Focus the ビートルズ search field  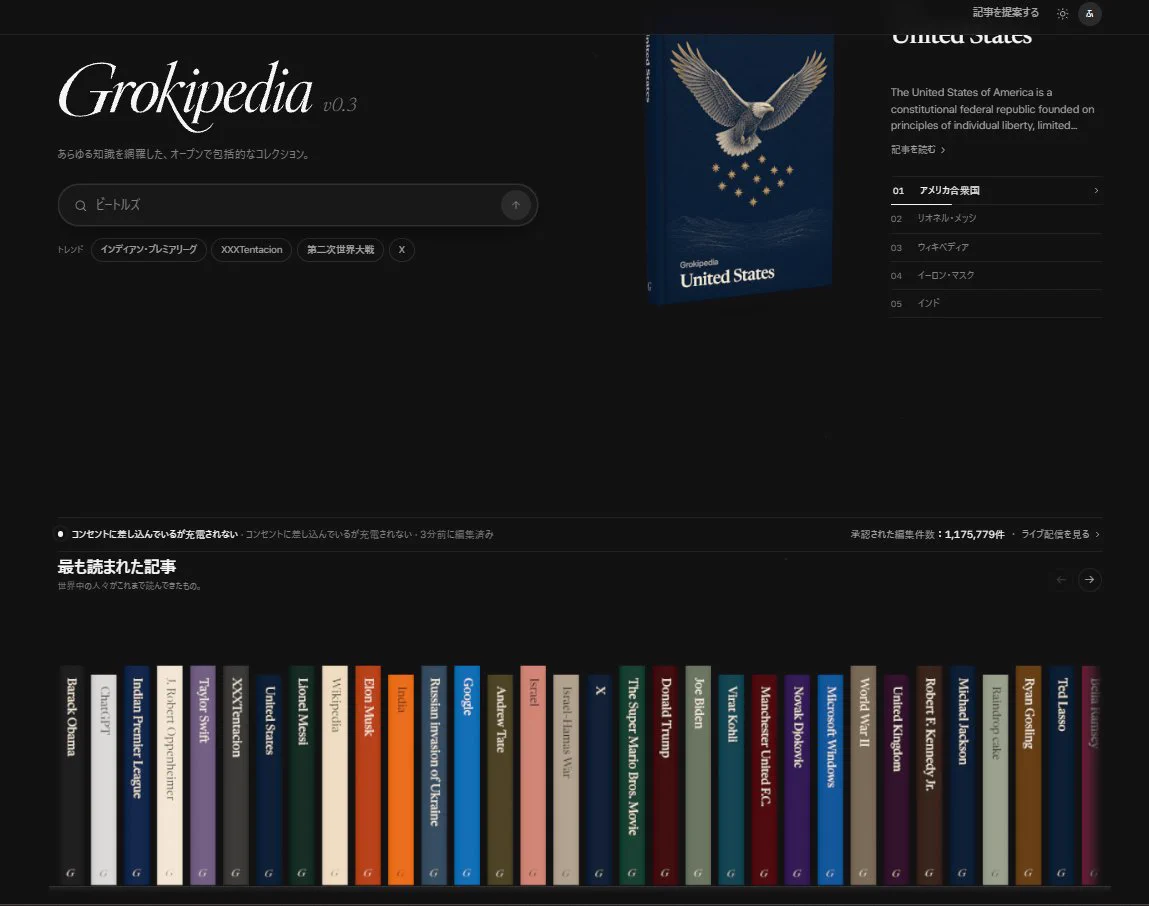(x=298, y=205)
